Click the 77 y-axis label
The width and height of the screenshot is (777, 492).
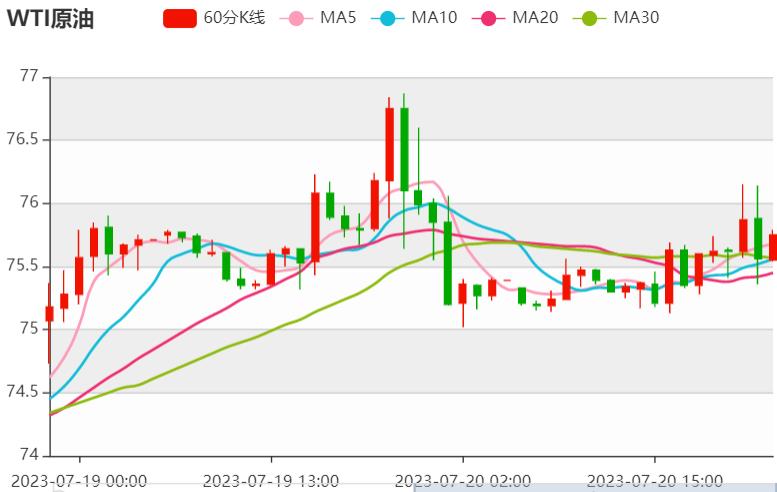[x=29, y=76]
